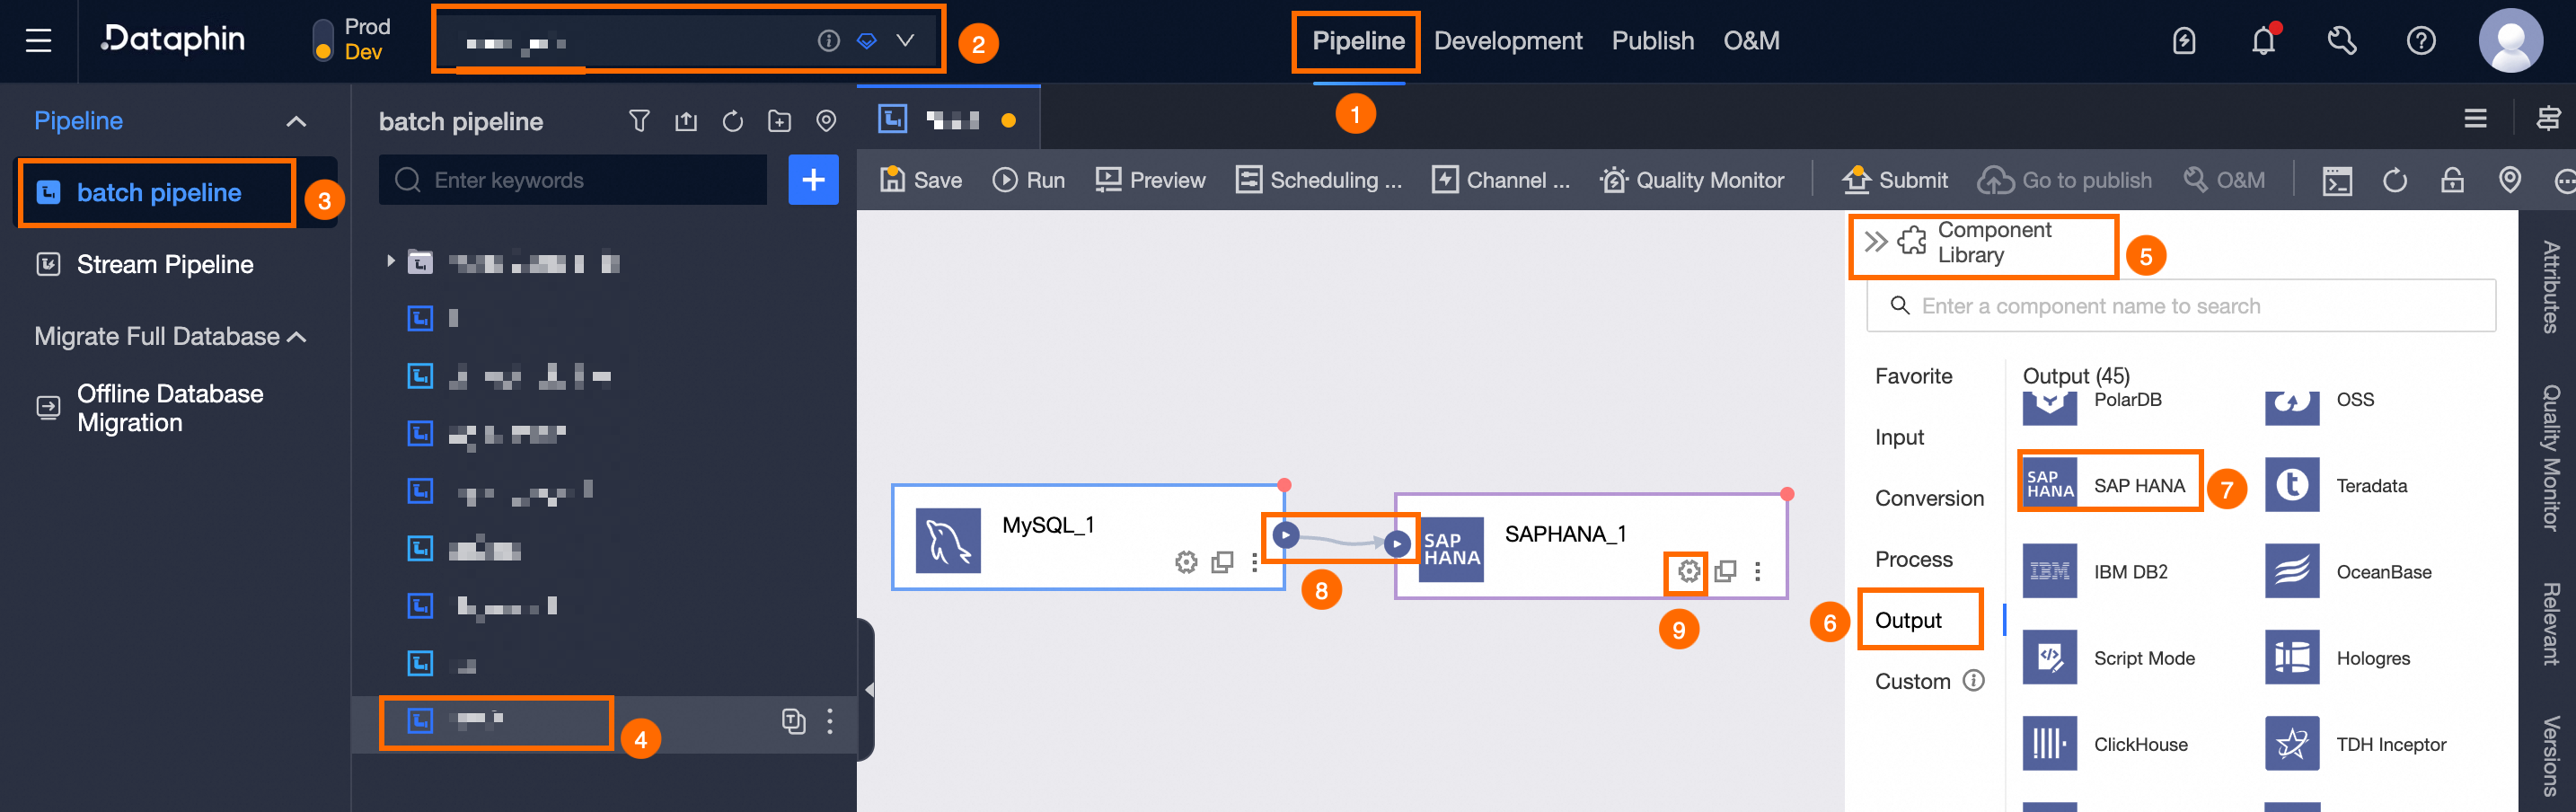Save the pipeline

click(x=921, y=180)
